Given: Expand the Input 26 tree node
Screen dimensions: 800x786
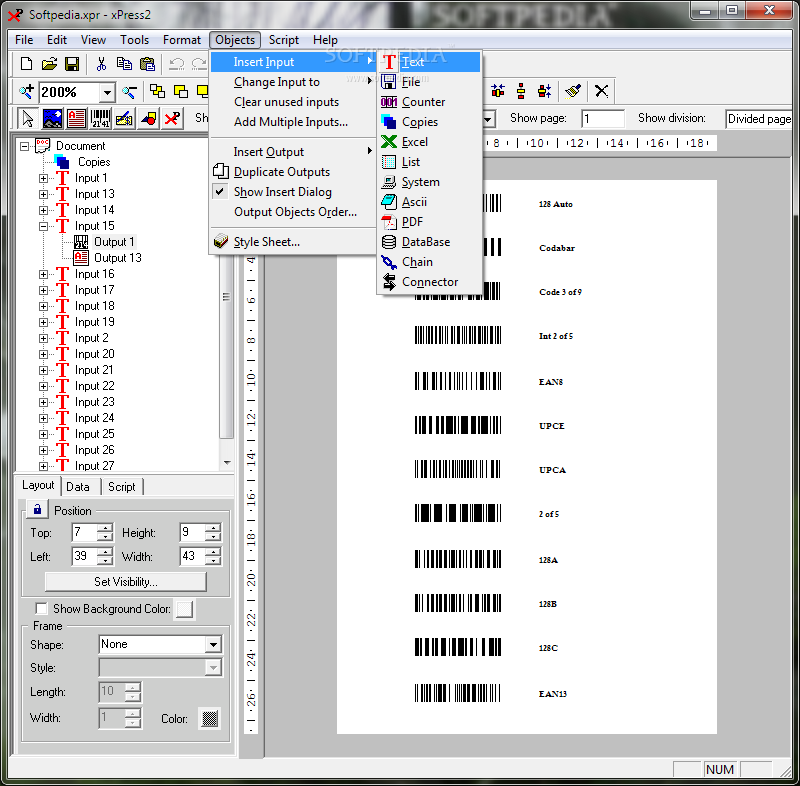Looking at the screenshot, I should click(43, 450).
